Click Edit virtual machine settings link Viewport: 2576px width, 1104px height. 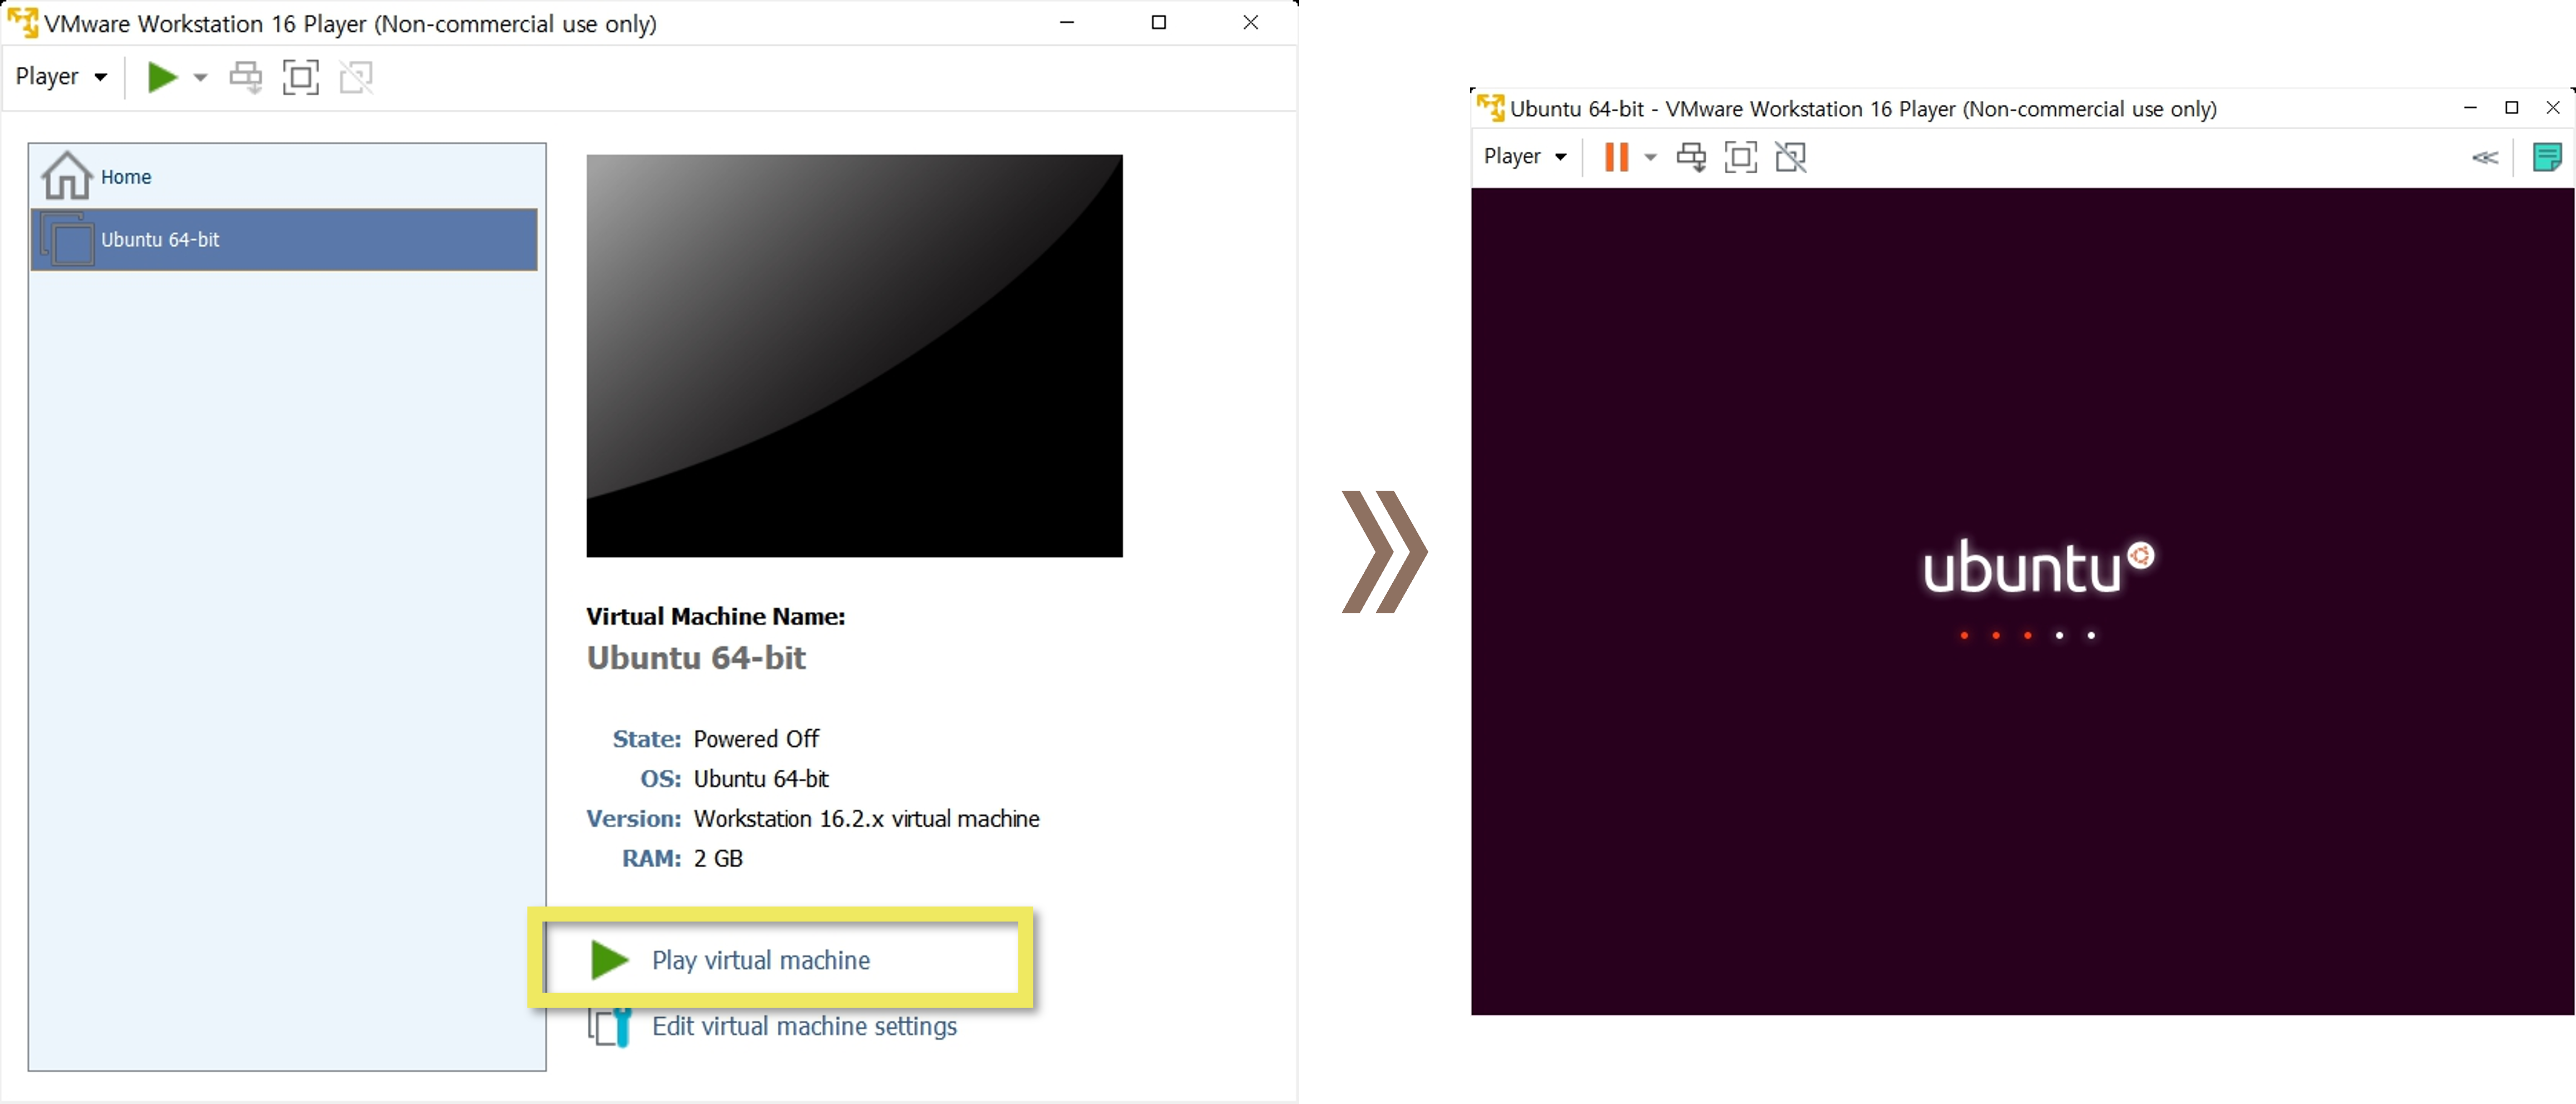click(x=804, y=1026)
